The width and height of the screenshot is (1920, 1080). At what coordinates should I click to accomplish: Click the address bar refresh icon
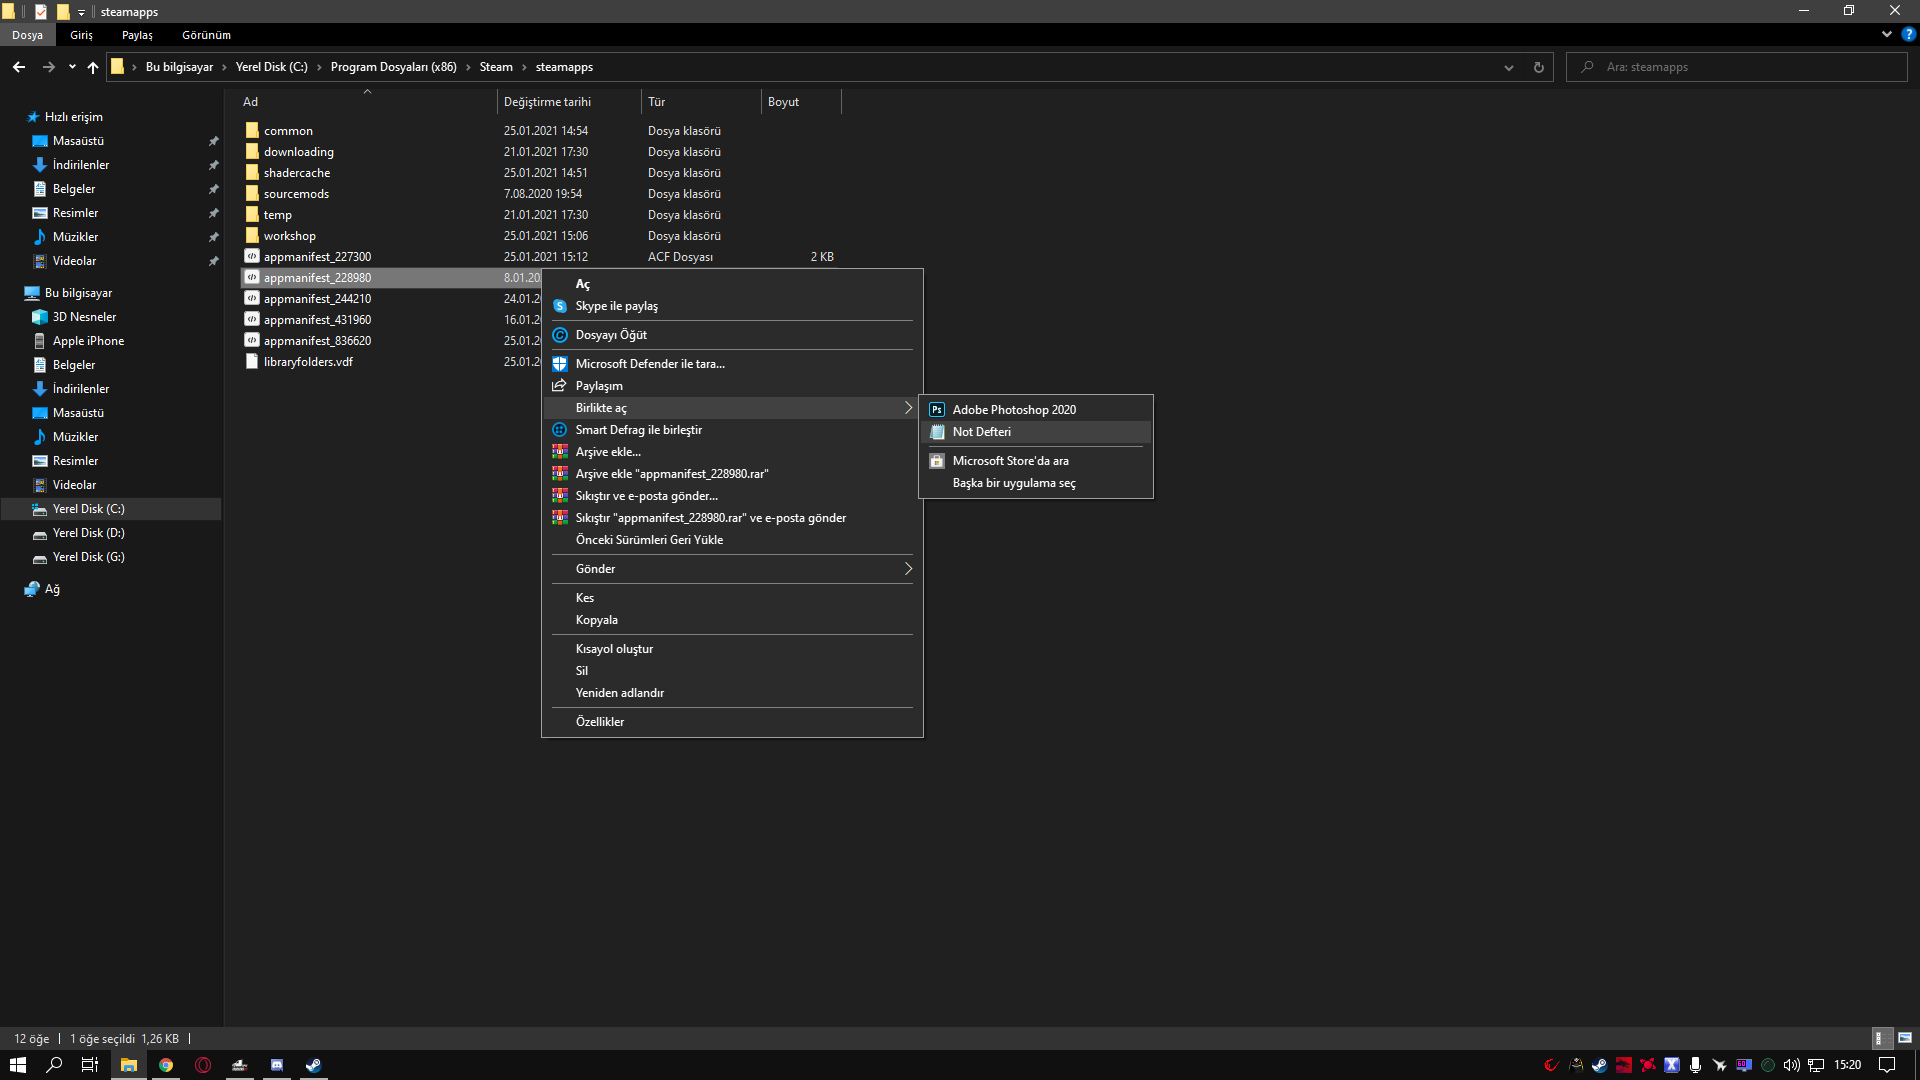coord(1538,67)
